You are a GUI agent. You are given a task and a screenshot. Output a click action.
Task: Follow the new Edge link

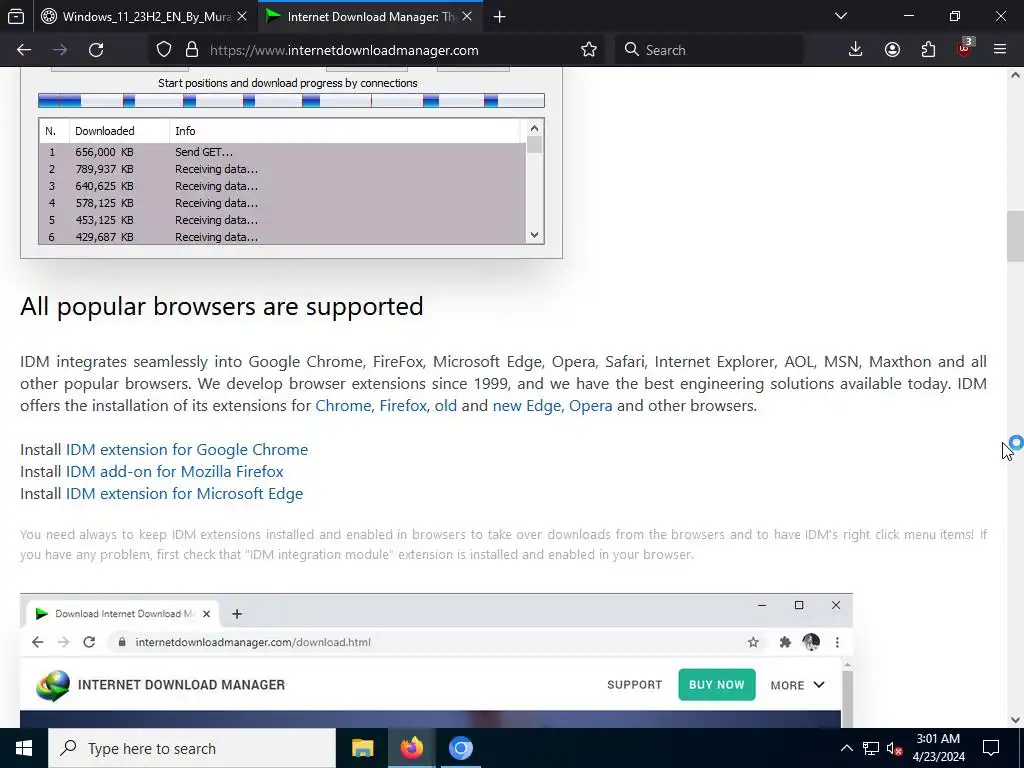click(526, 406)
